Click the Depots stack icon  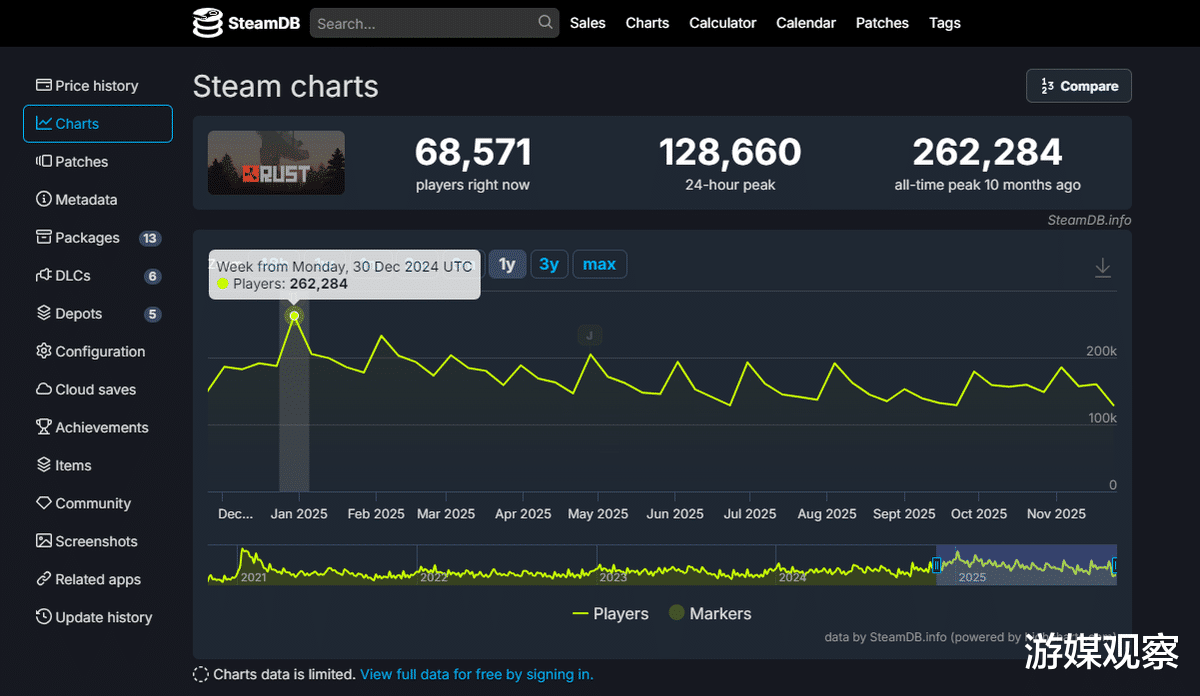[44, 313]
